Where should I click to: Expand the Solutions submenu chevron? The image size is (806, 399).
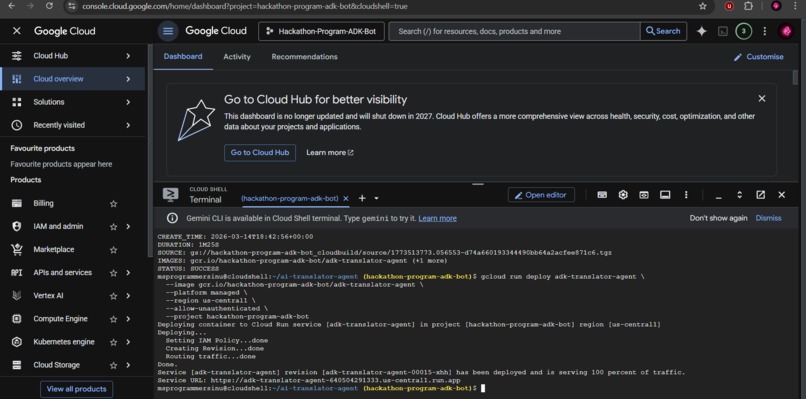(x=128, y=102)
